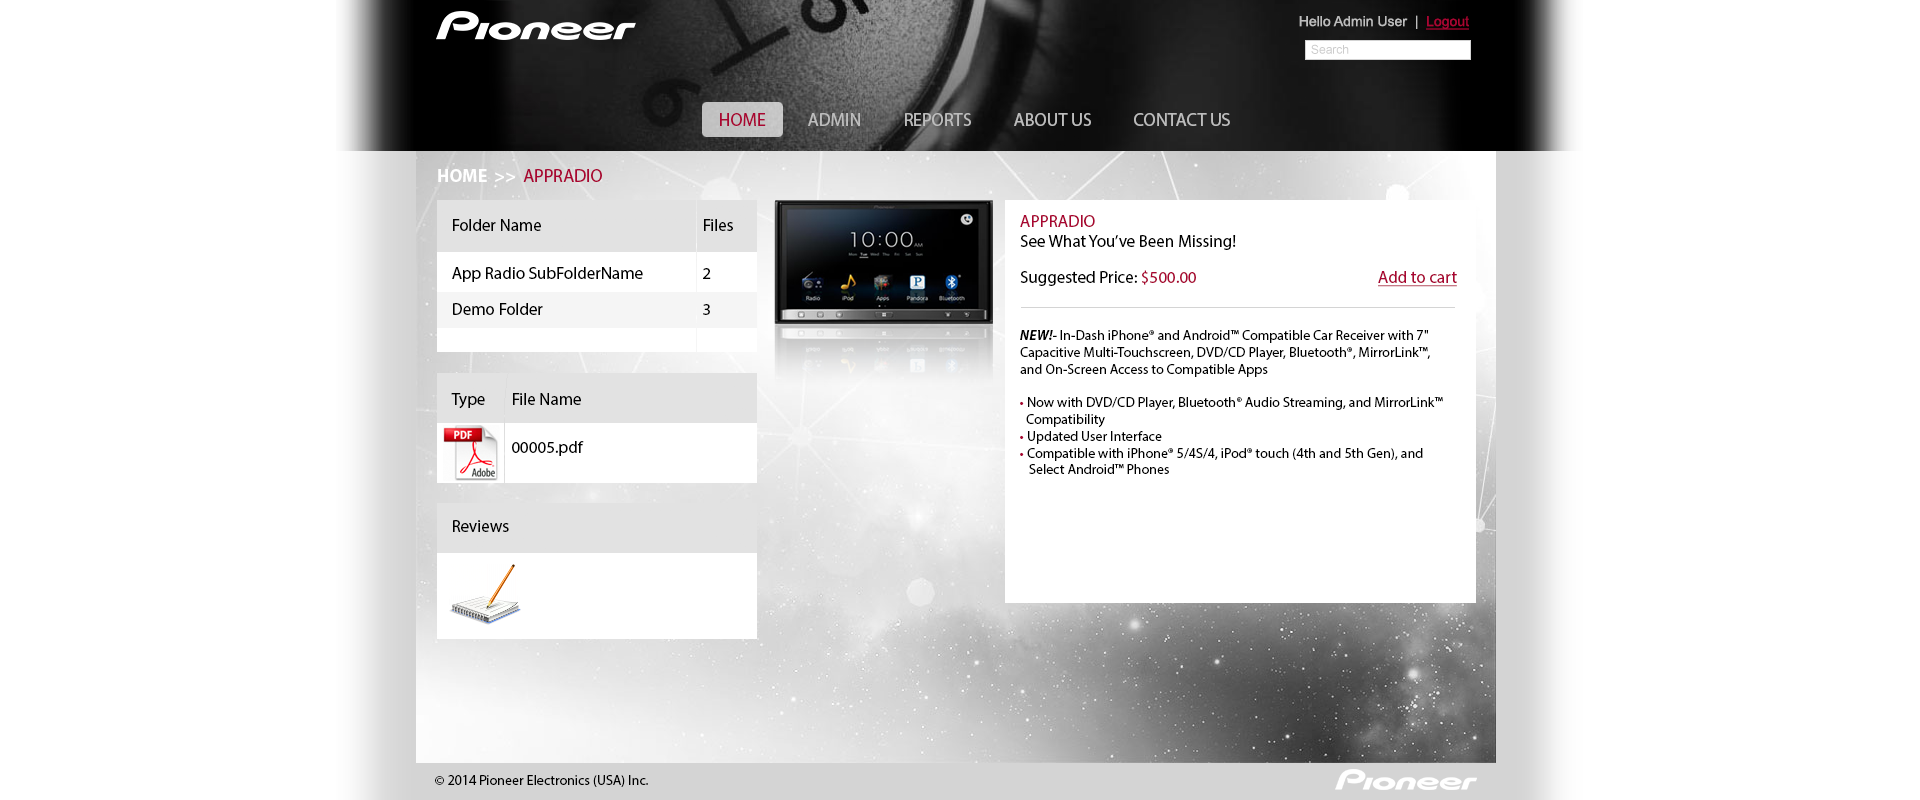Viewport: 1920px width, 800px height.
Task: Click the write review notepad icon
Action: 486,594
